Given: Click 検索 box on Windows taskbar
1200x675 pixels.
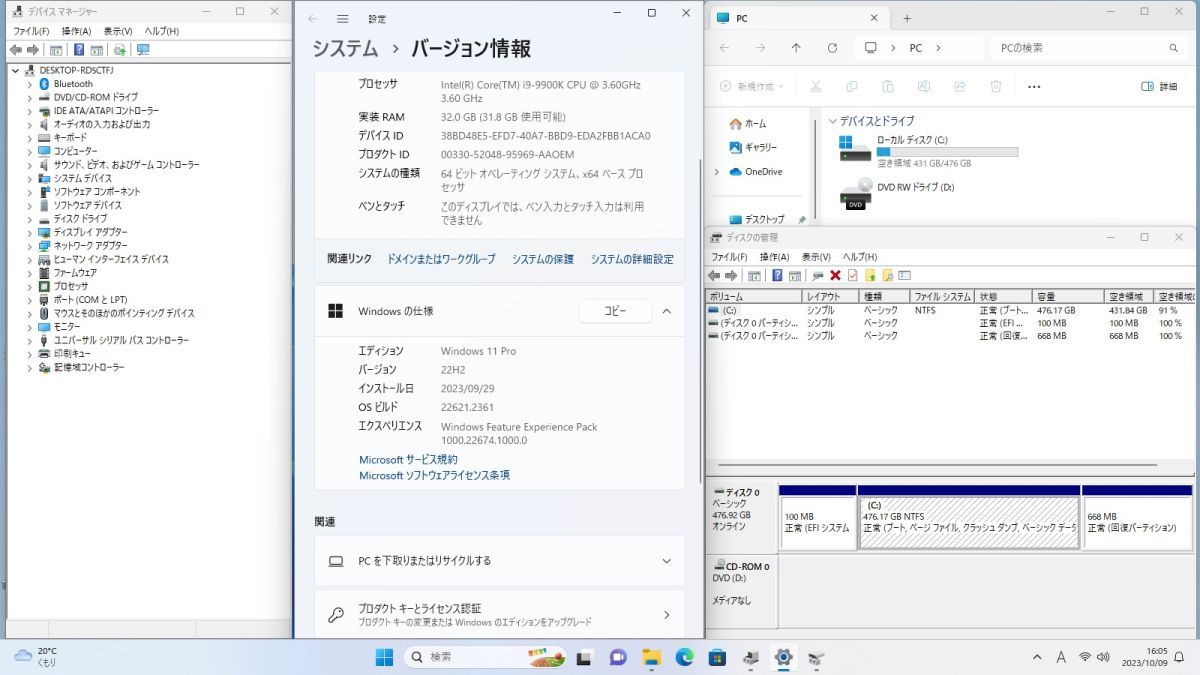Looking at the screenshot, I should coord(486,657).
